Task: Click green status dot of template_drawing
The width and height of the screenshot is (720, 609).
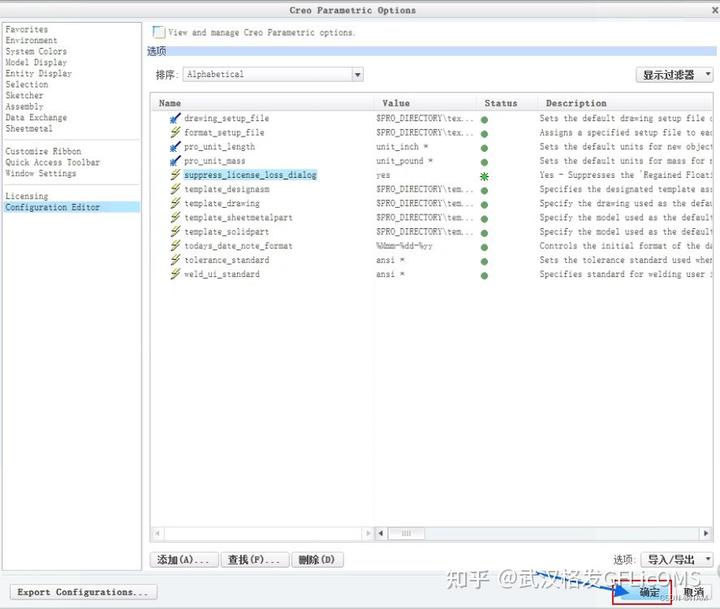Action: tap(484, 205)
